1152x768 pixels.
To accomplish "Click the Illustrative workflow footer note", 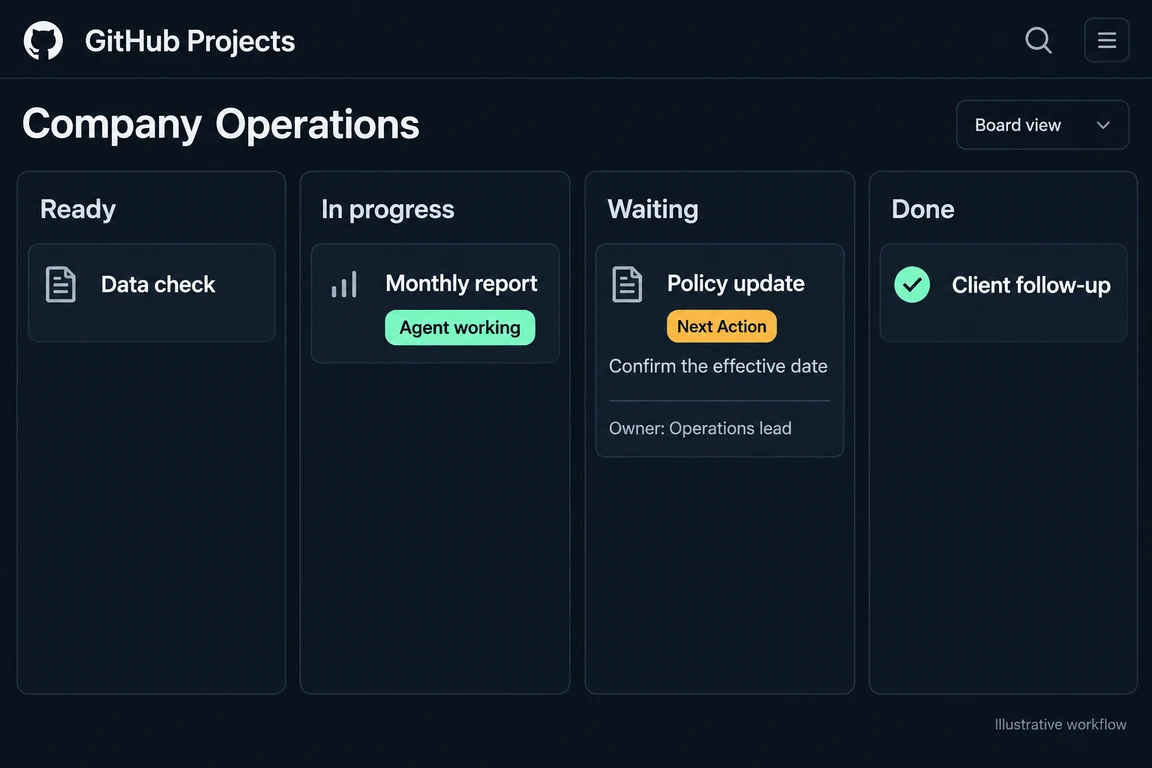I will click(1060, 725).
